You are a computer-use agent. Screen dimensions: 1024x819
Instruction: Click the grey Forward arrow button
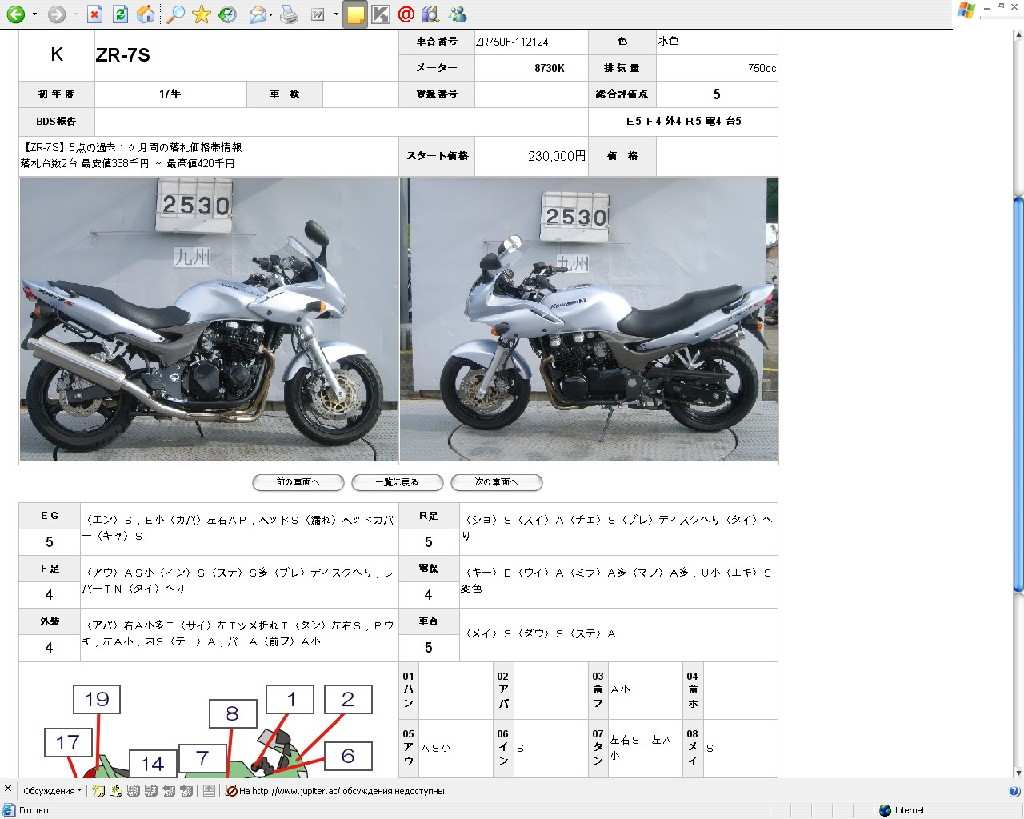pos(57,14)
